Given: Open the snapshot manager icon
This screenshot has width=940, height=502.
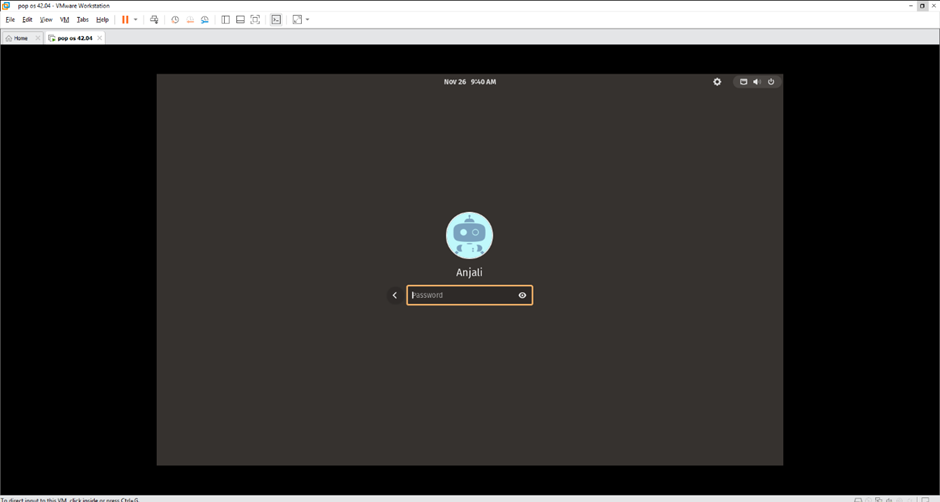Looking at the screenshot, I should 205,20.
